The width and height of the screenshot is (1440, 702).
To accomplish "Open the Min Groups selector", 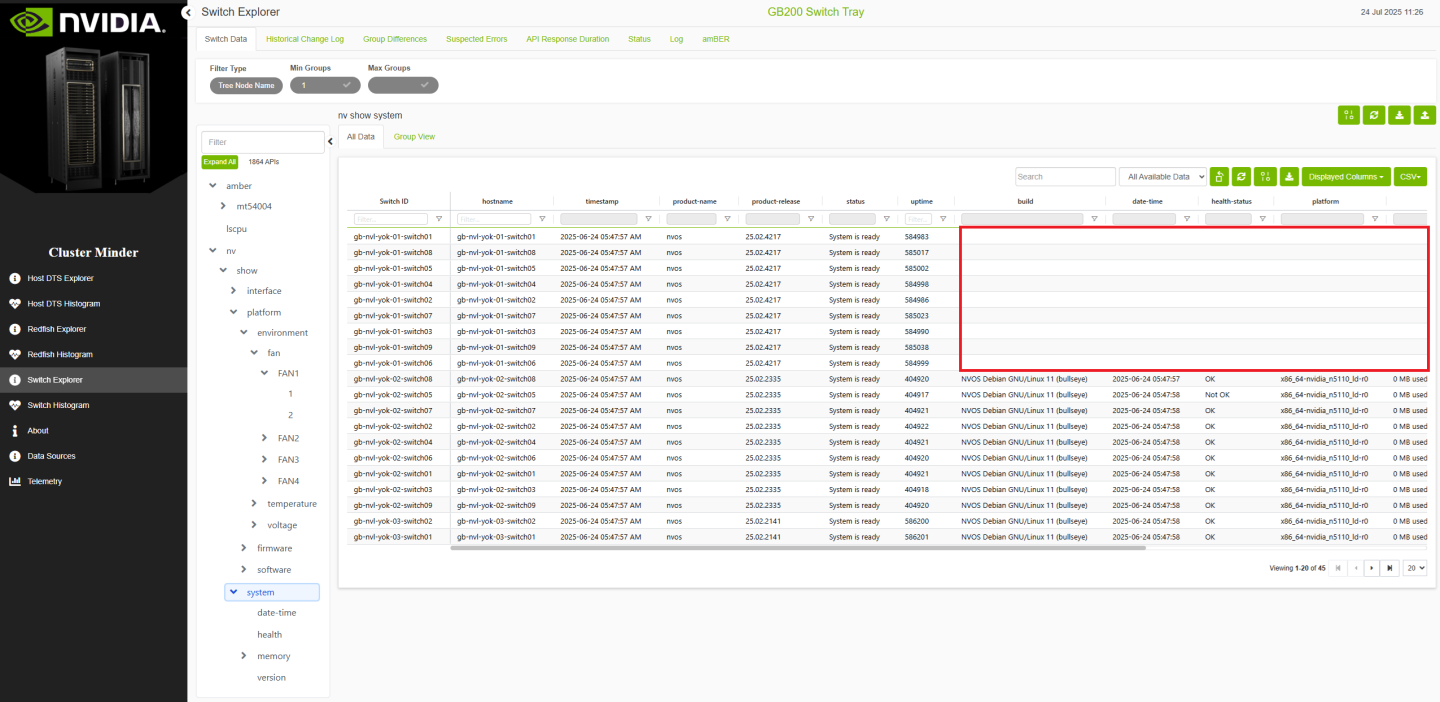I will click(326, 85).
